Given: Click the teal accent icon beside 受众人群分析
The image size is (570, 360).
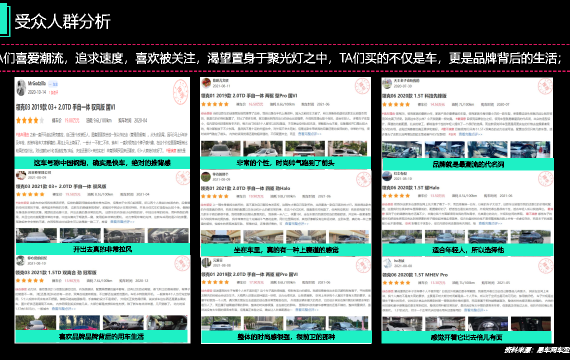Looking at the screenshot, I should click(5, 21).
